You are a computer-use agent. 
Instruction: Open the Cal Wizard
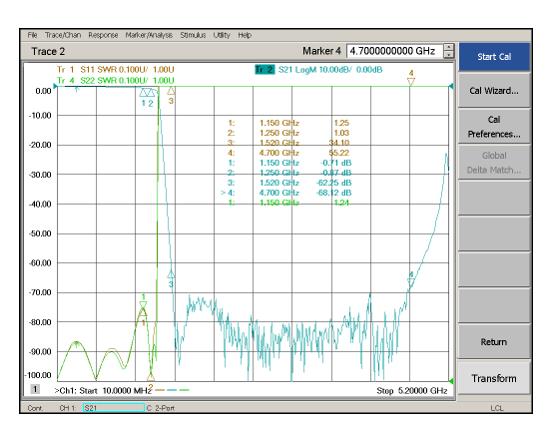494,91
